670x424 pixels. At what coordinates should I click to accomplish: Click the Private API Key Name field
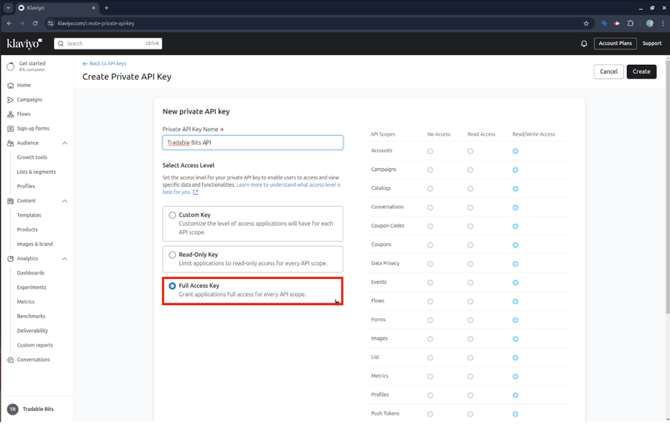coord(252,143)
